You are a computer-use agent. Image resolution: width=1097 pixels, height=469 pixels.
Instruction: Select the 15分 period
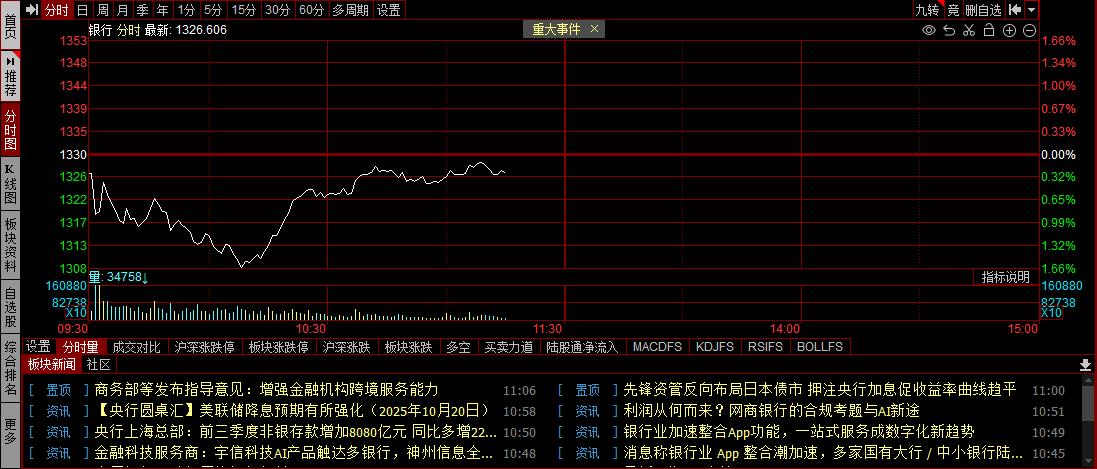coord(244,10)
